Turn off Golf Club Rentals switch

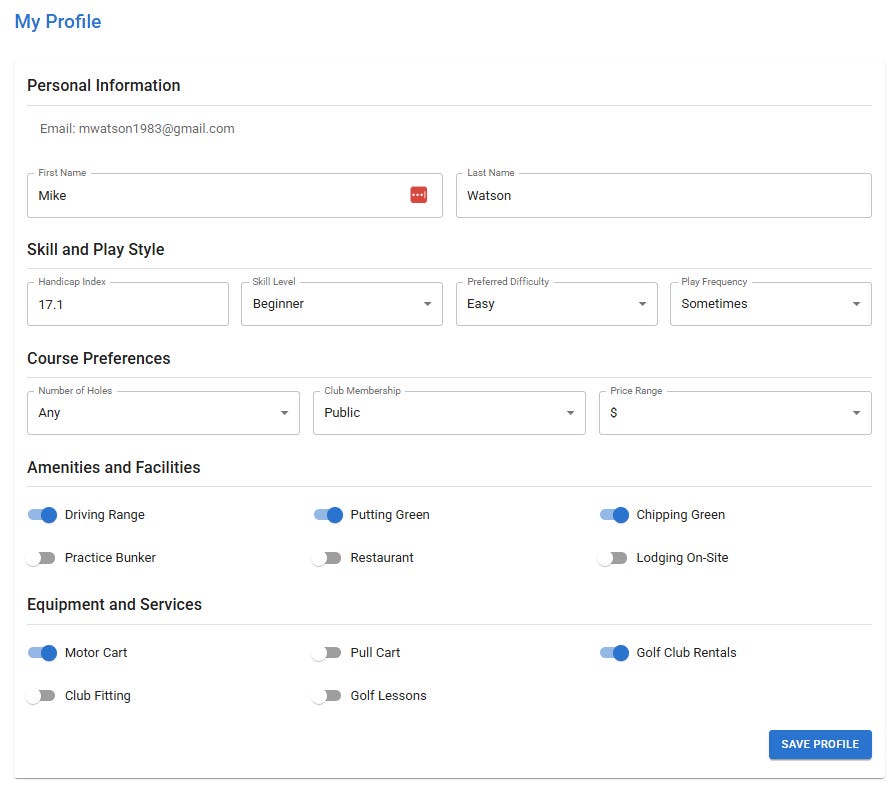(x=615, y=653)
